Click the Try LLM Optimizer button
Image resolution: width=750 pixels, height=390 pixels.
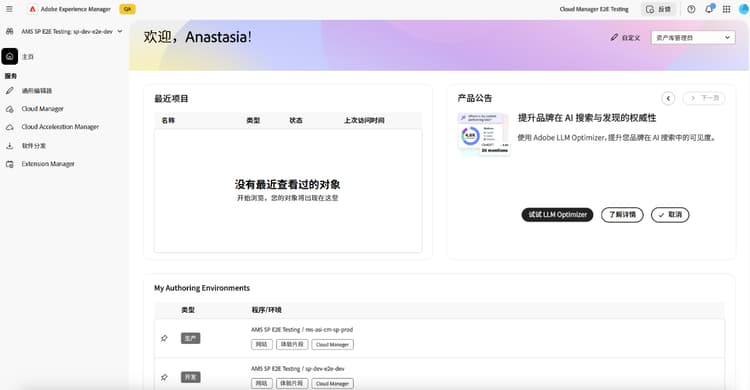tap(557, 214)
